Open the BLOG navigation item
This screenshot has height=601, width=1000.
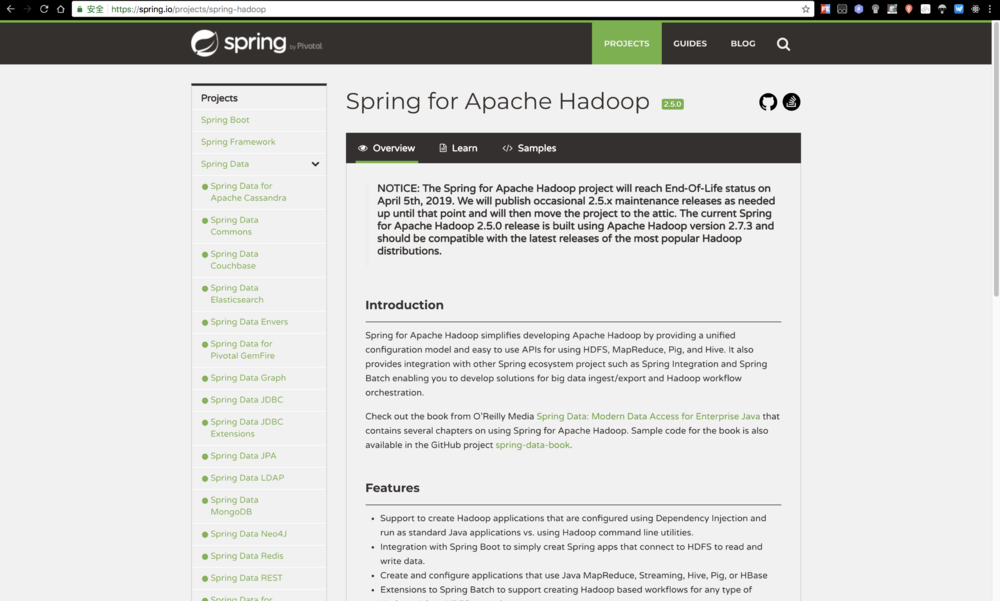click(743, 43)
